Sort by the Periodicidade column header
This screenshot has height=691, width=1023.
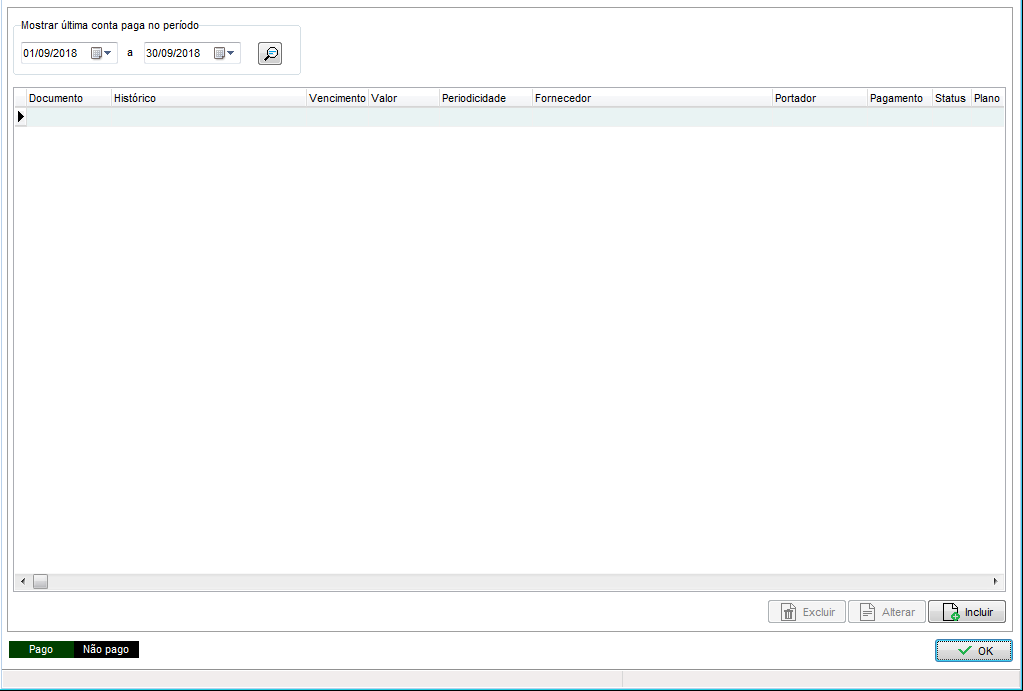click(x=485, y=98)
